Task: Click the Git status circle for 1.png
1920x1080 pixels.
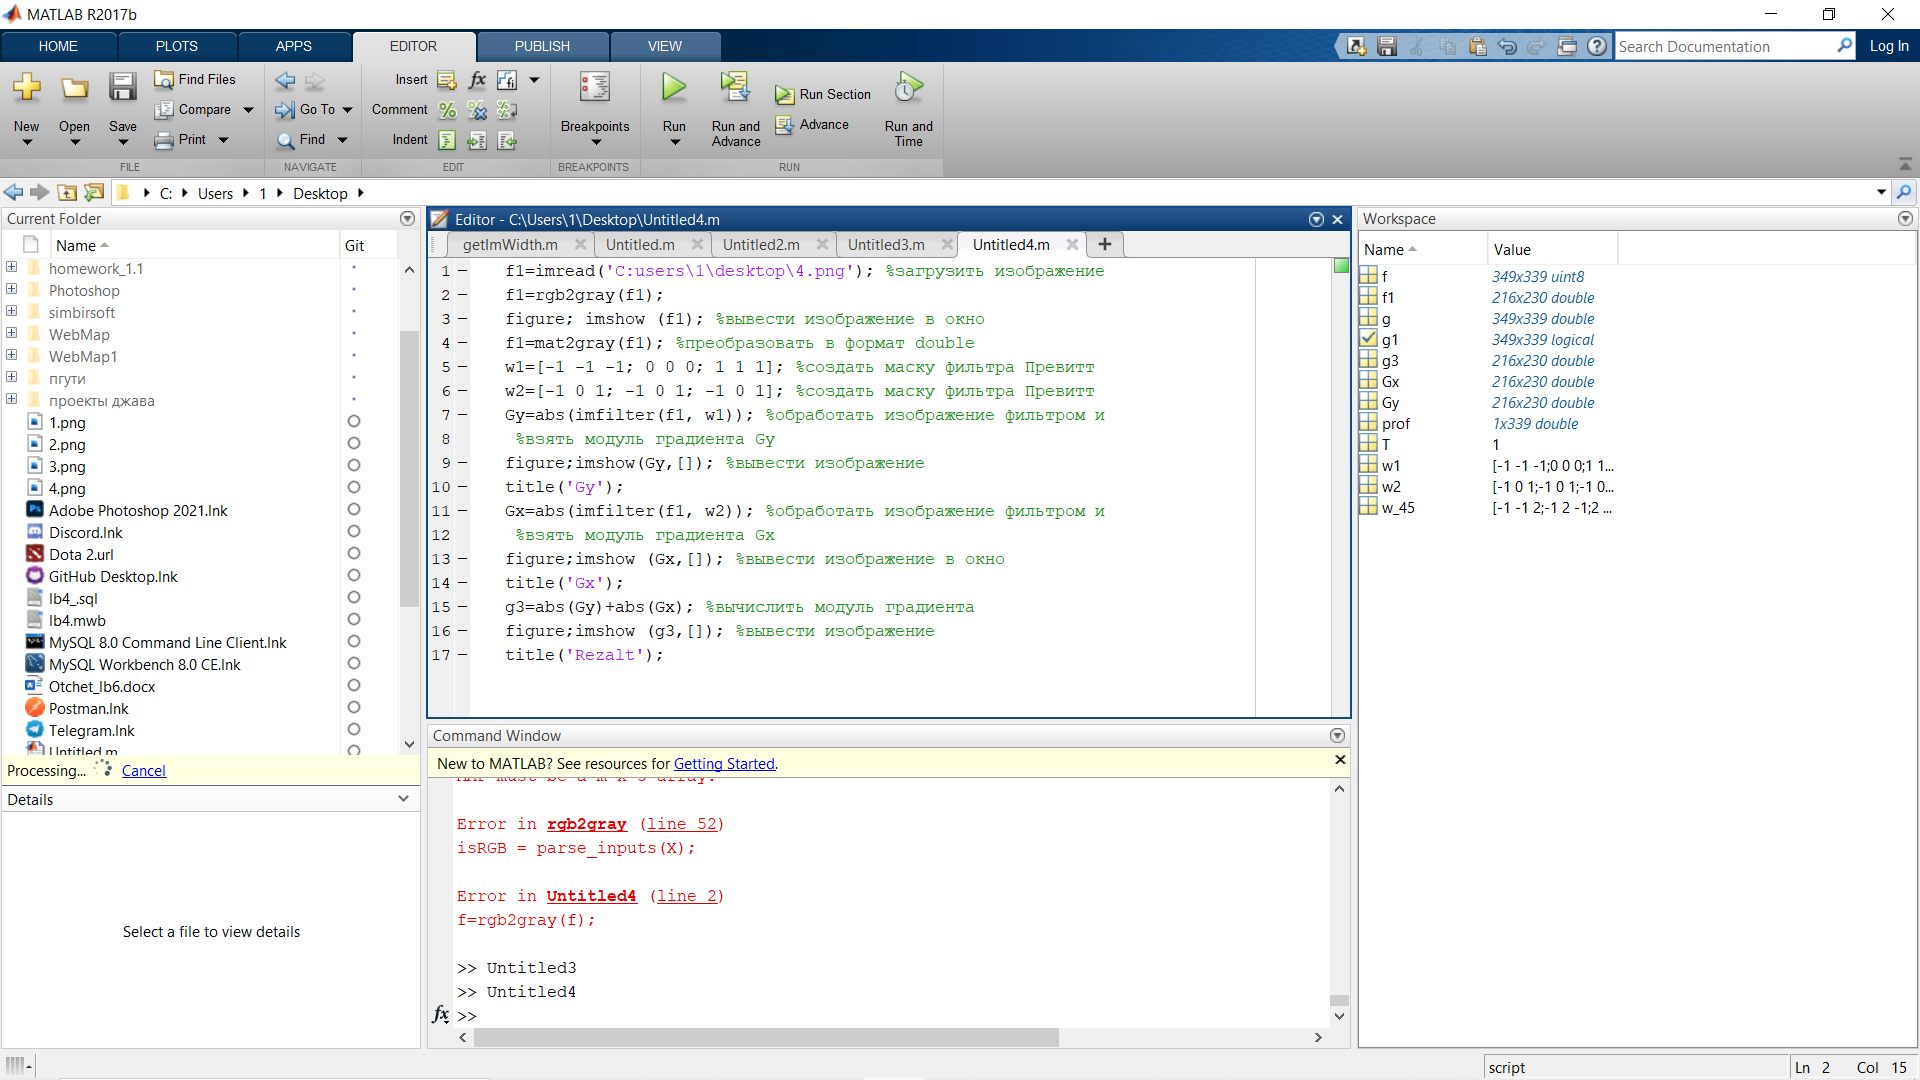Action: point(354,422)
